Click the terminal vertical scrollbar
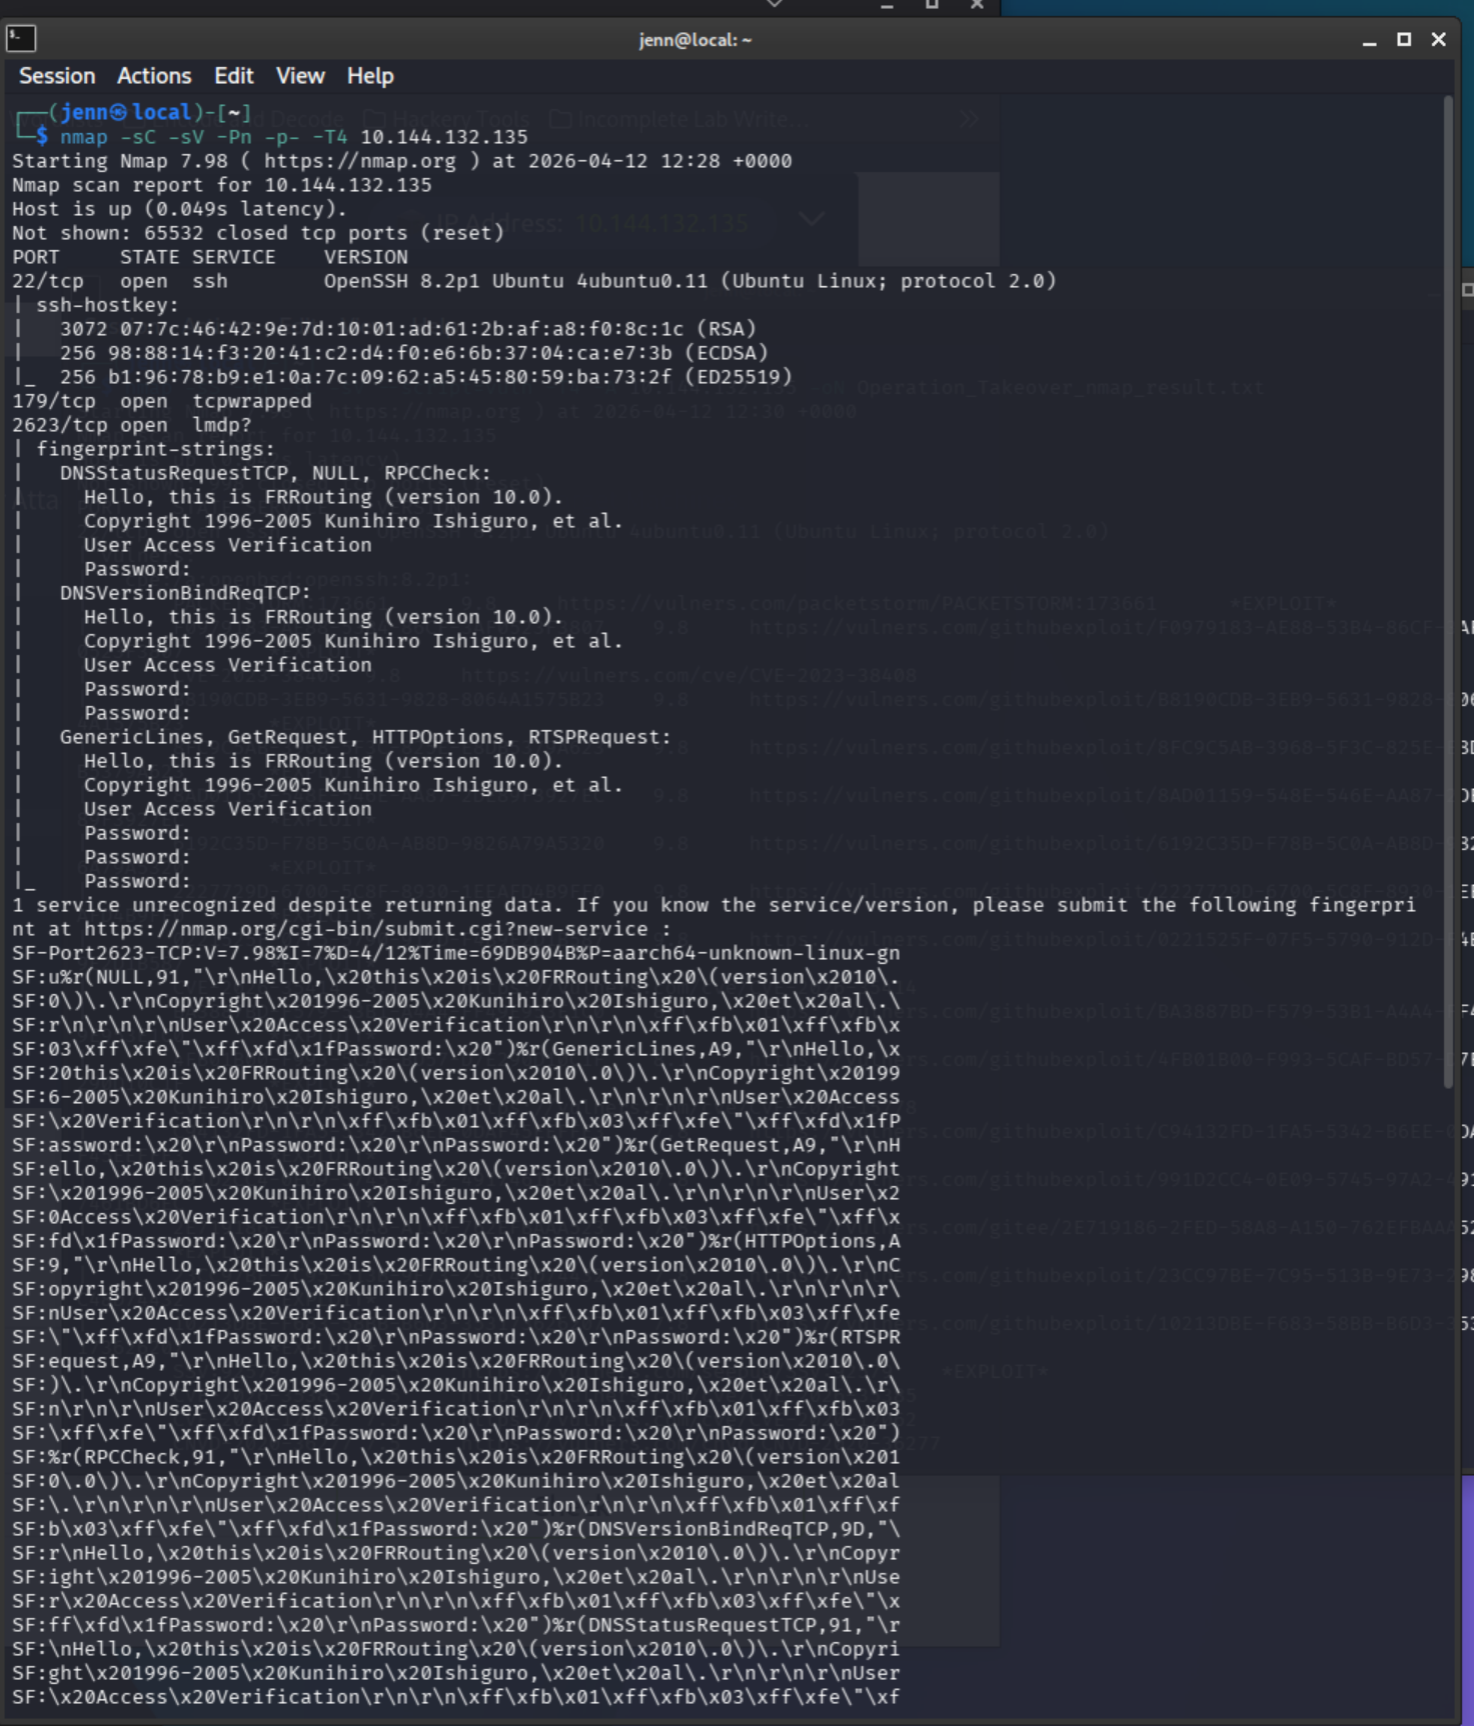 coord(1448,592)
